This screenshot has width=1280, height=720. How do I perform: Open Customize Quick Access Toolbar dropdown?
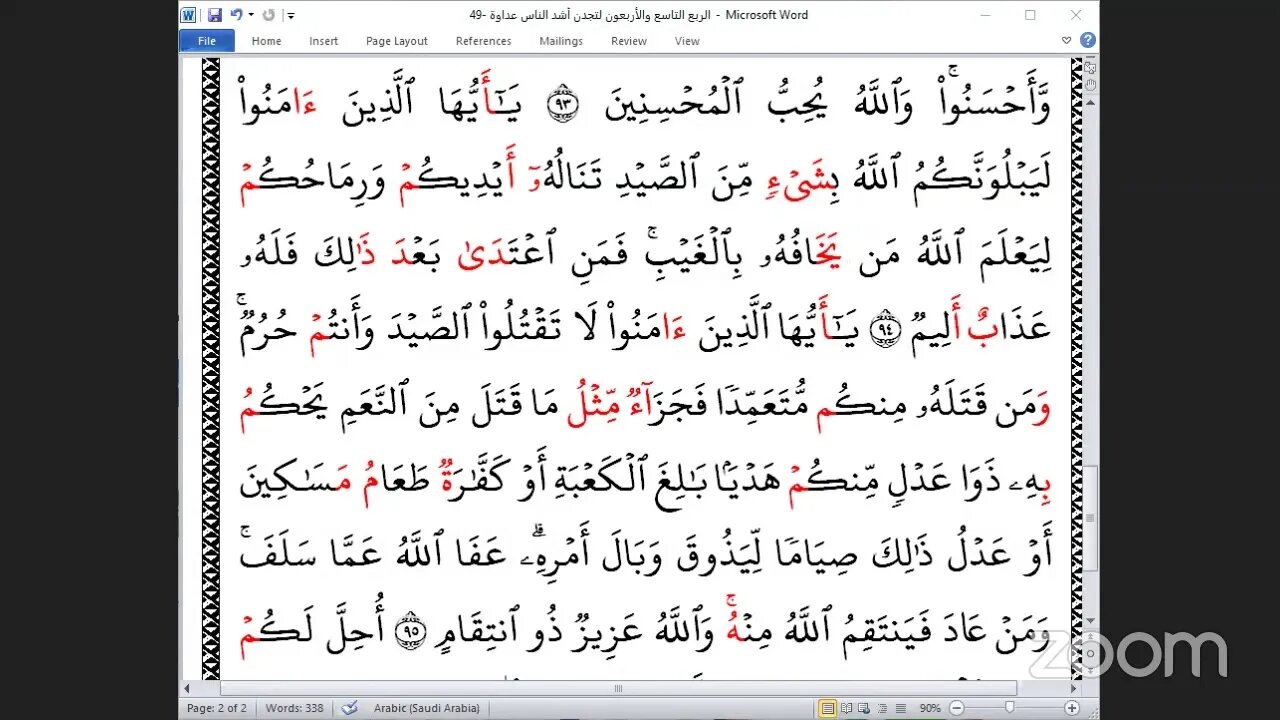[x=290, y=15]
